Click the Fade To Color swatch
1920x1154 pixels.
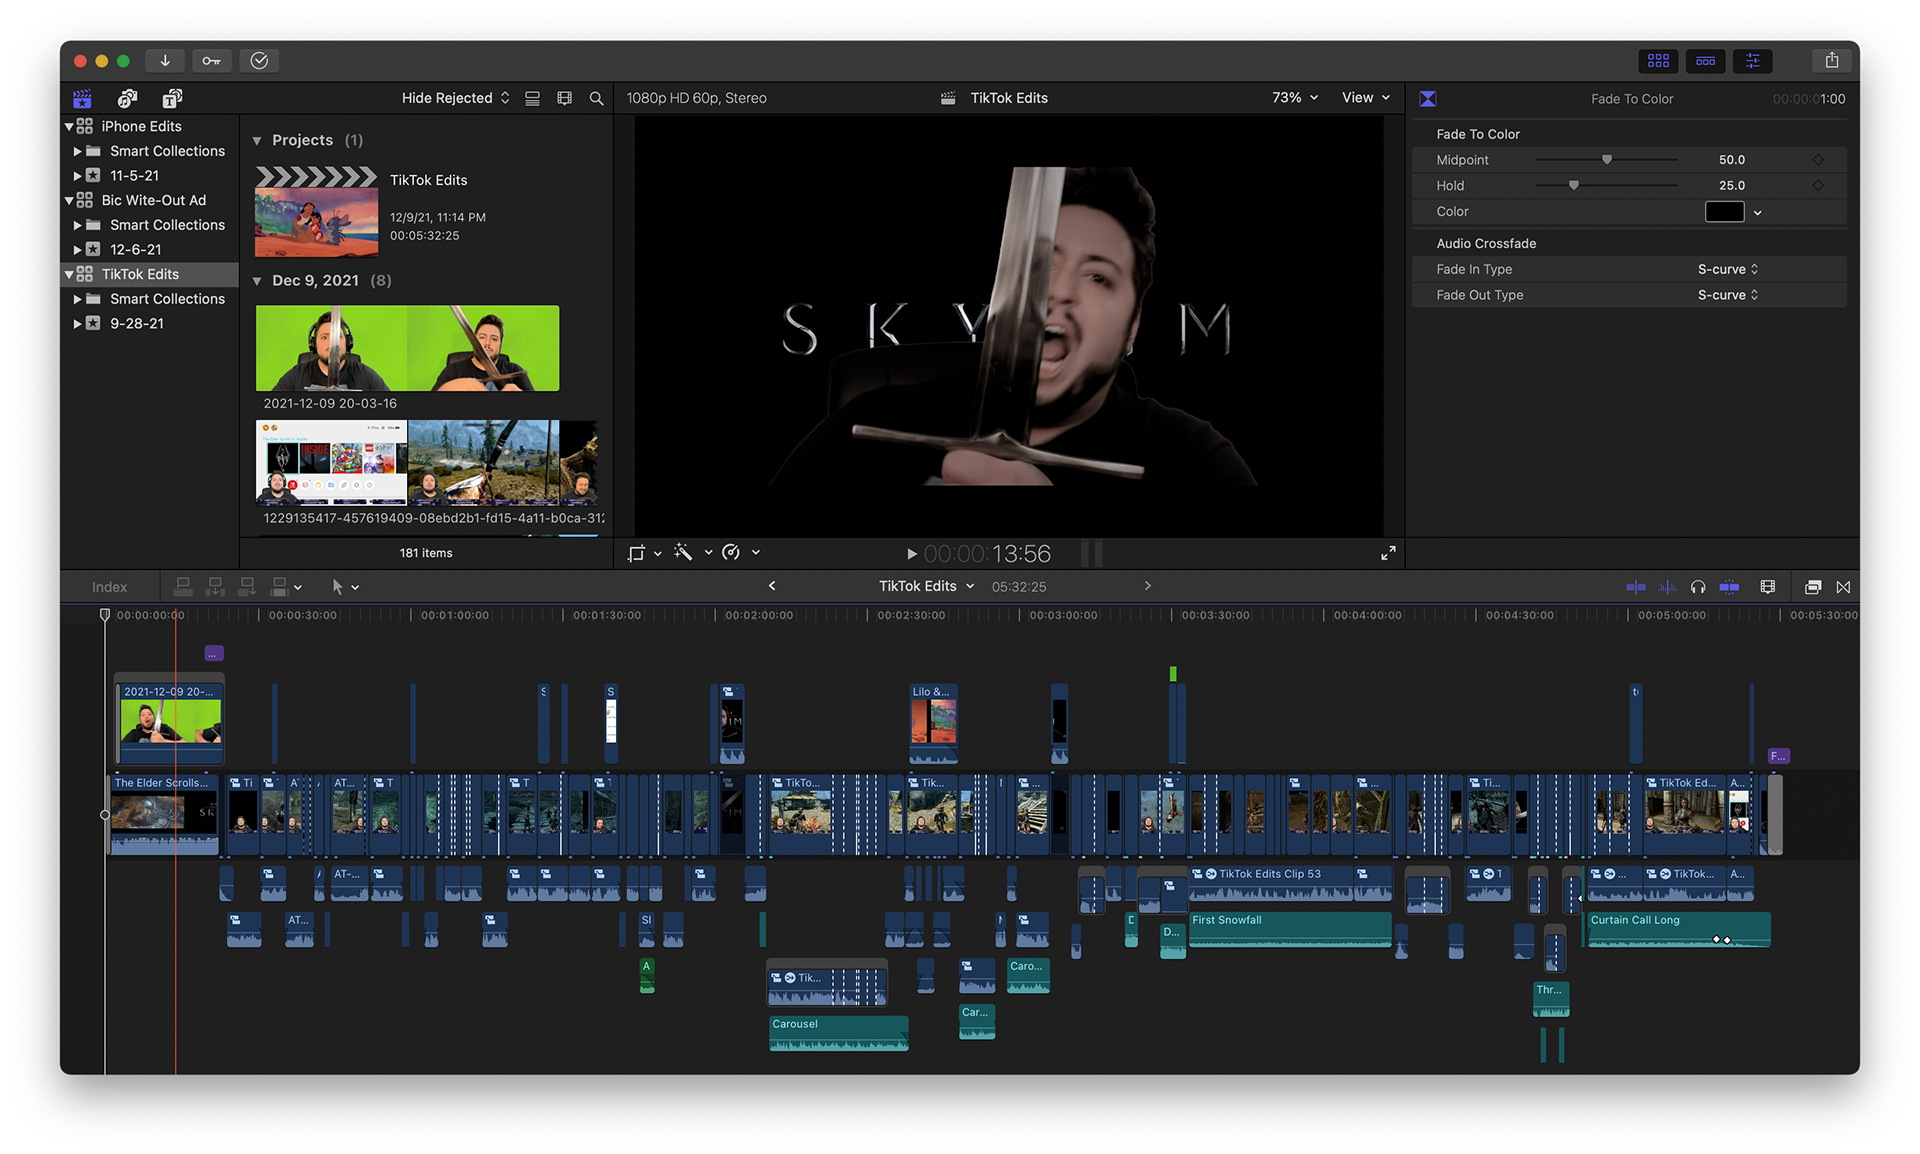coord(1723,211)
